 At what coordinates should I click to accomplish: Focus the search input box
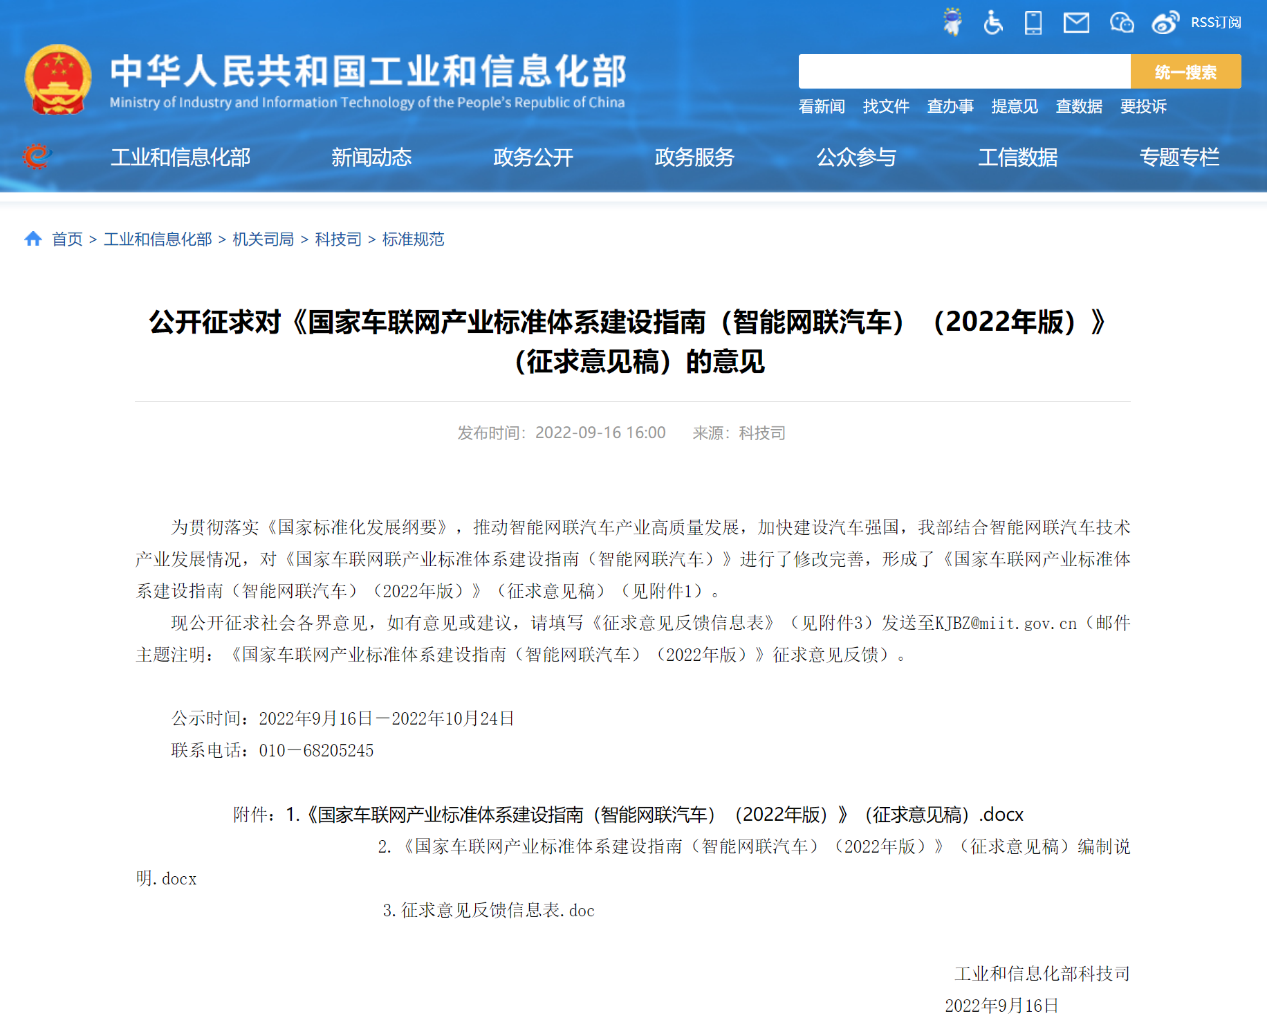tap(964, 72)
